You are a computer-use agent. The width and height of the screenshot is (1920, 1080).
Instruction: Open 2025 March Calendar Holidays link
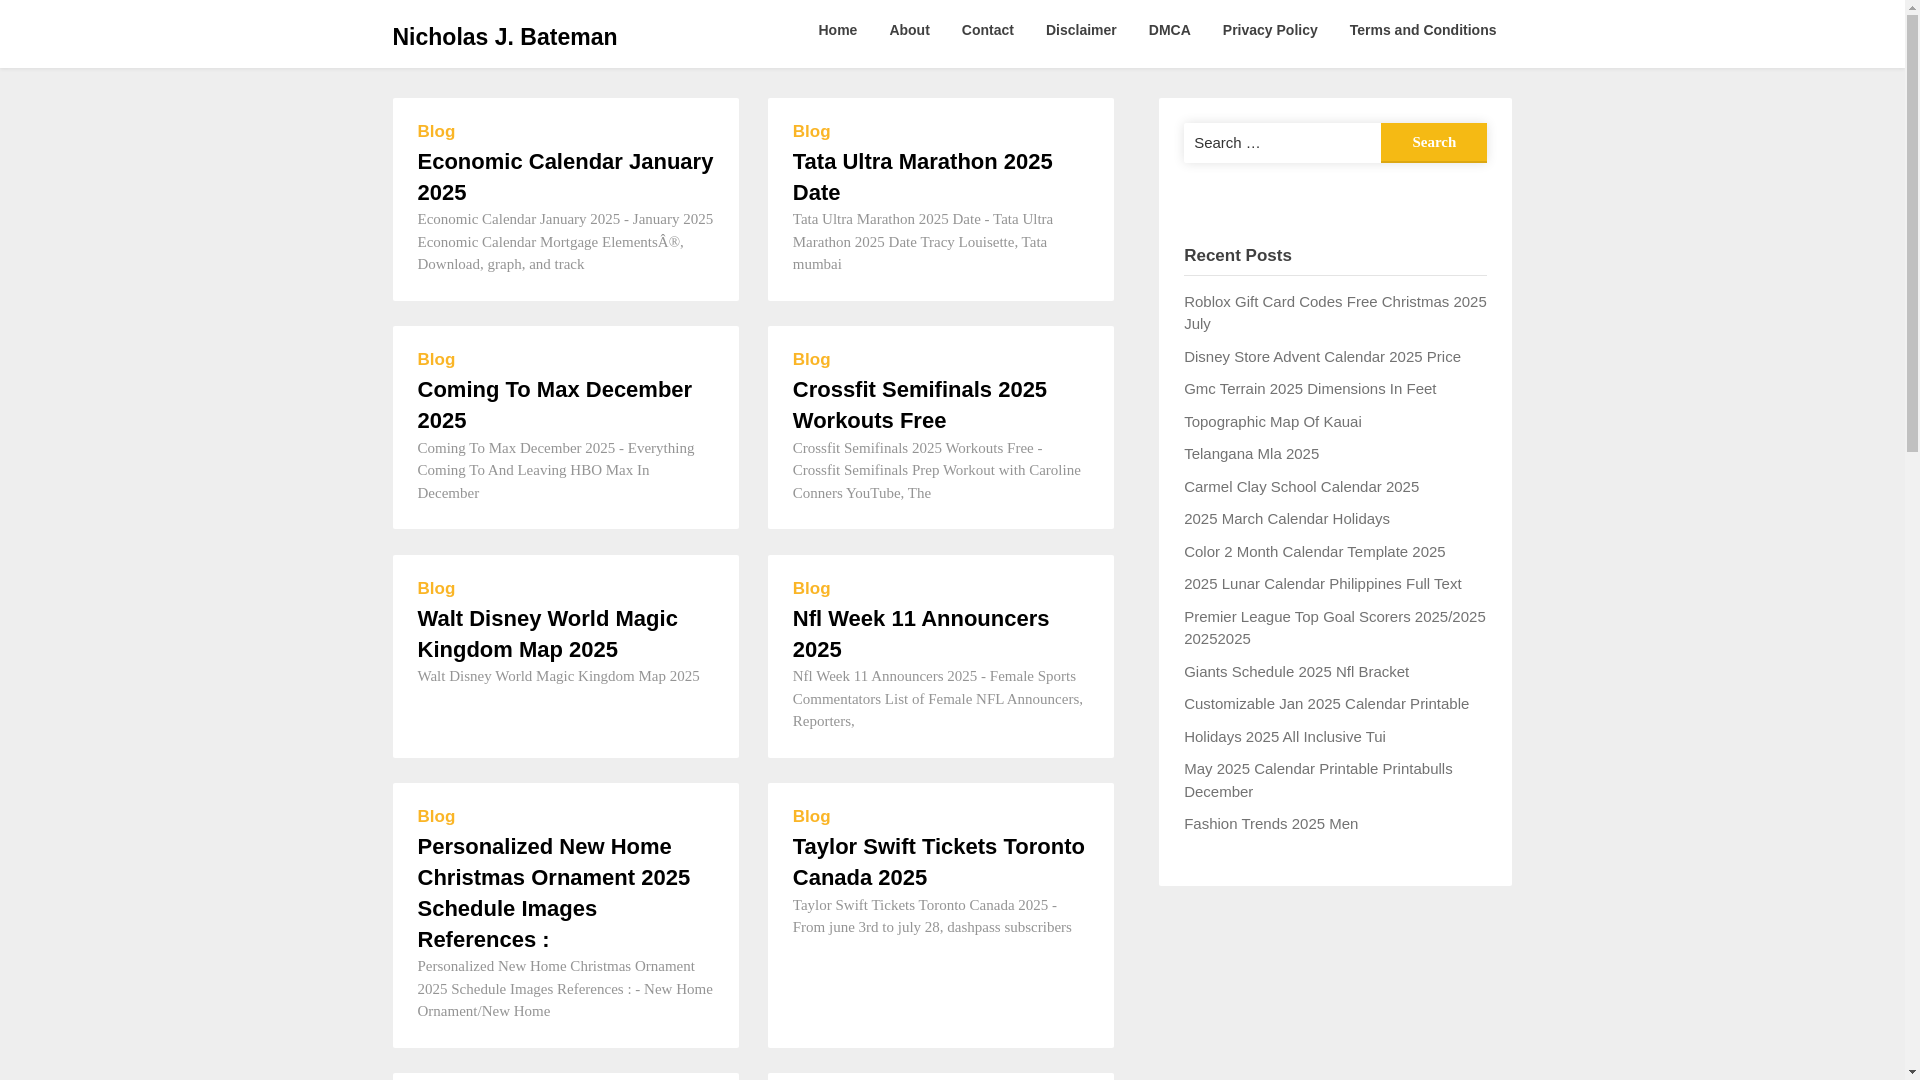coord(1286,518)
